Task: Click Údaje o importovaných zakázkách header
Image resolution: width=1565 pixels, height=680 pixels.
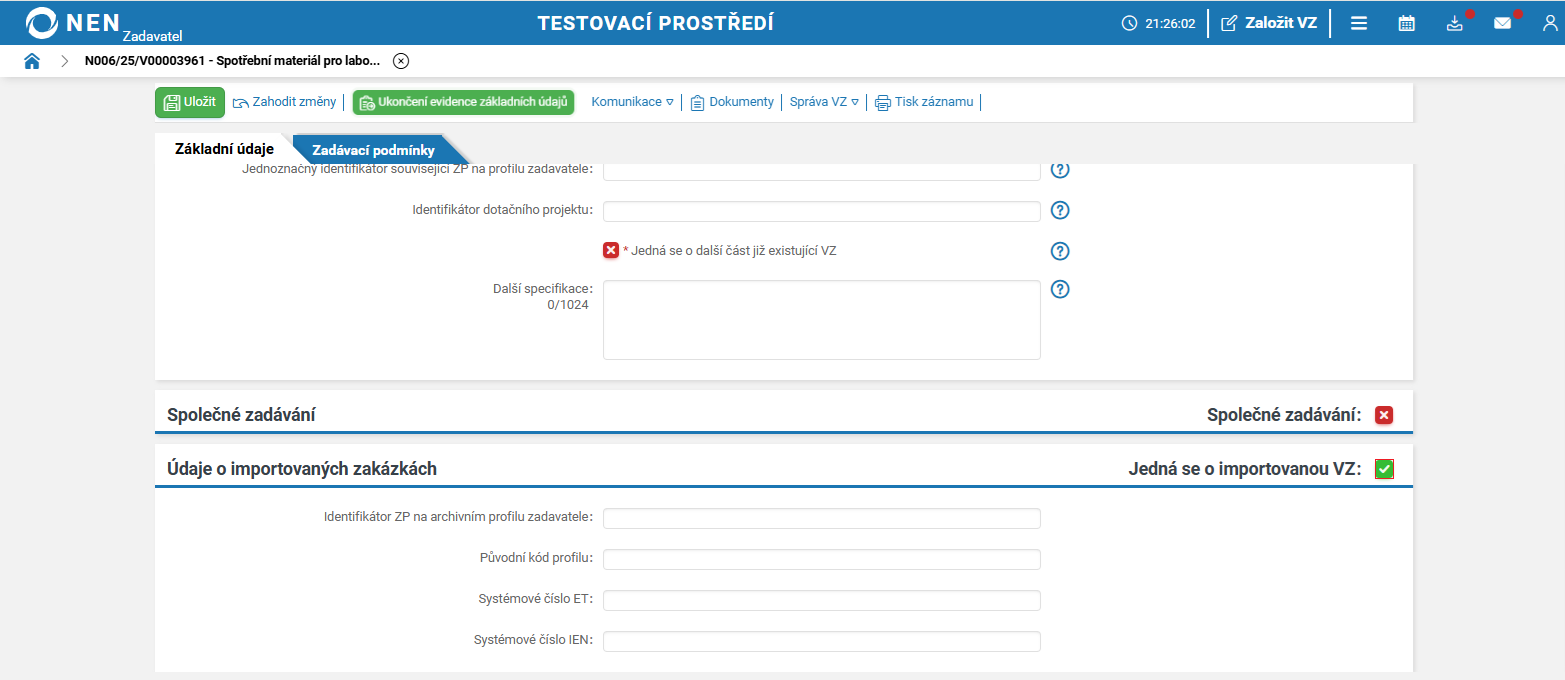Action: pos(302,469)
